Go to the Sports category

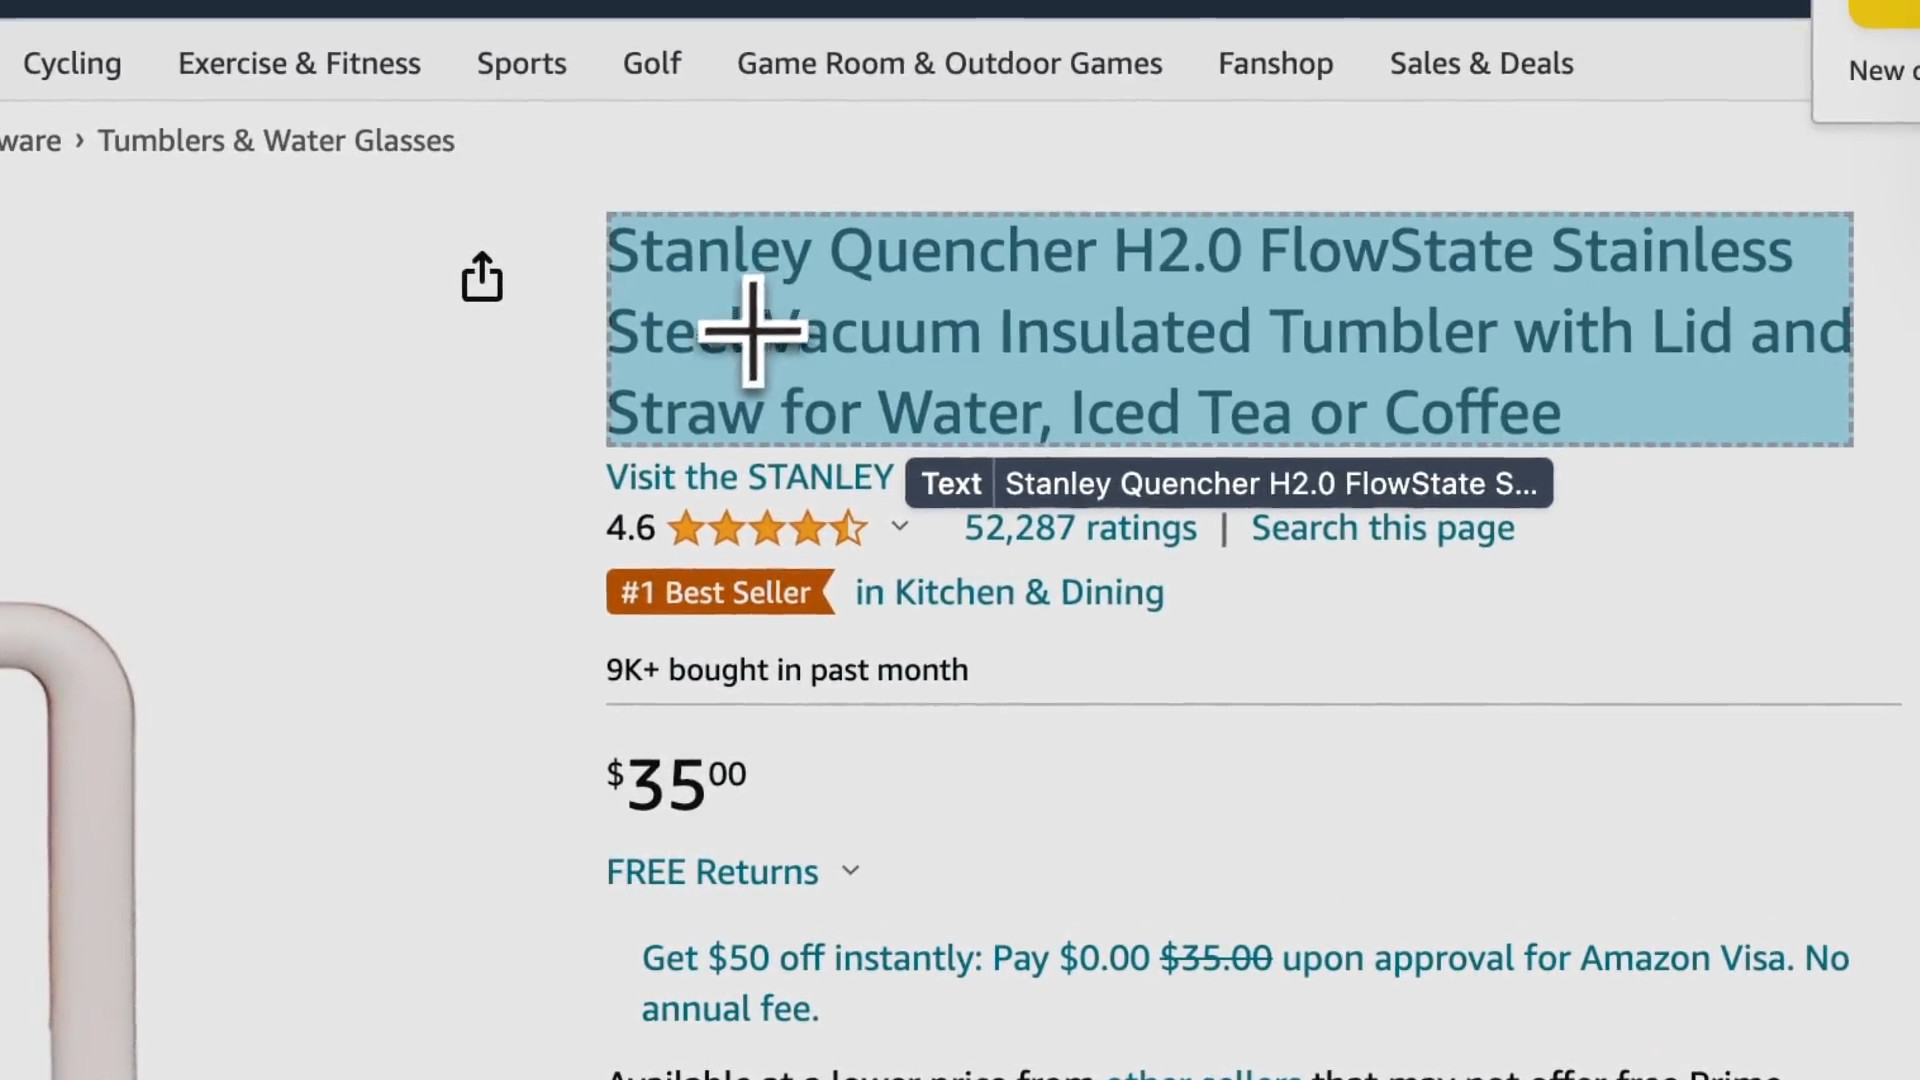pyautogui.click(x=521, y=63)
